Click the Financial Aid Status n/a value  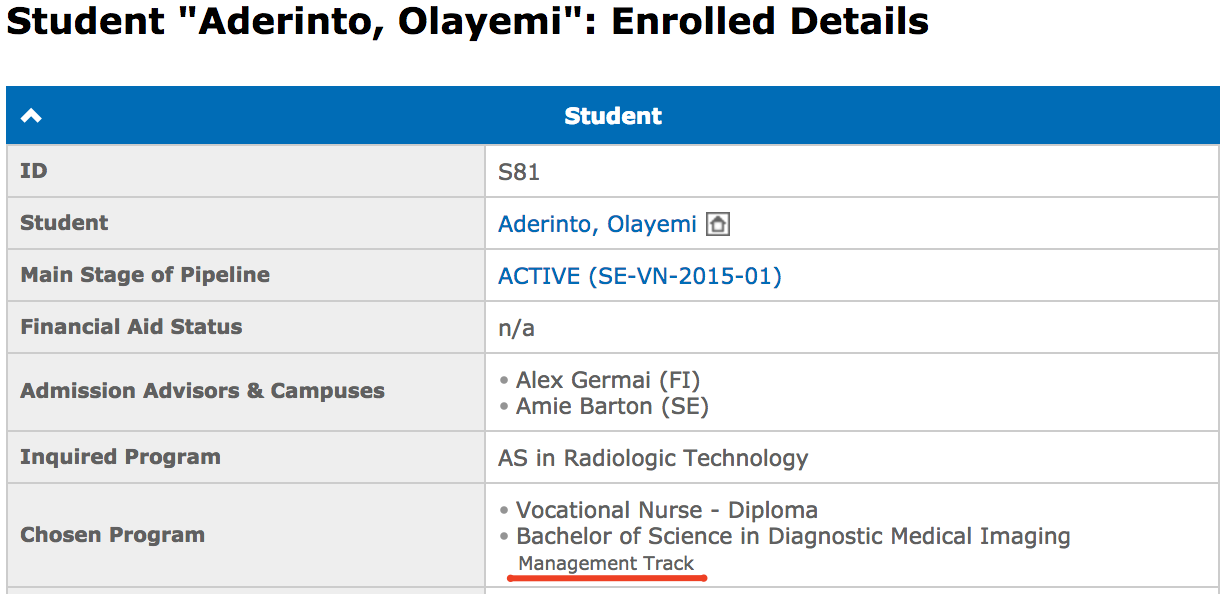[x=516, y=328]
